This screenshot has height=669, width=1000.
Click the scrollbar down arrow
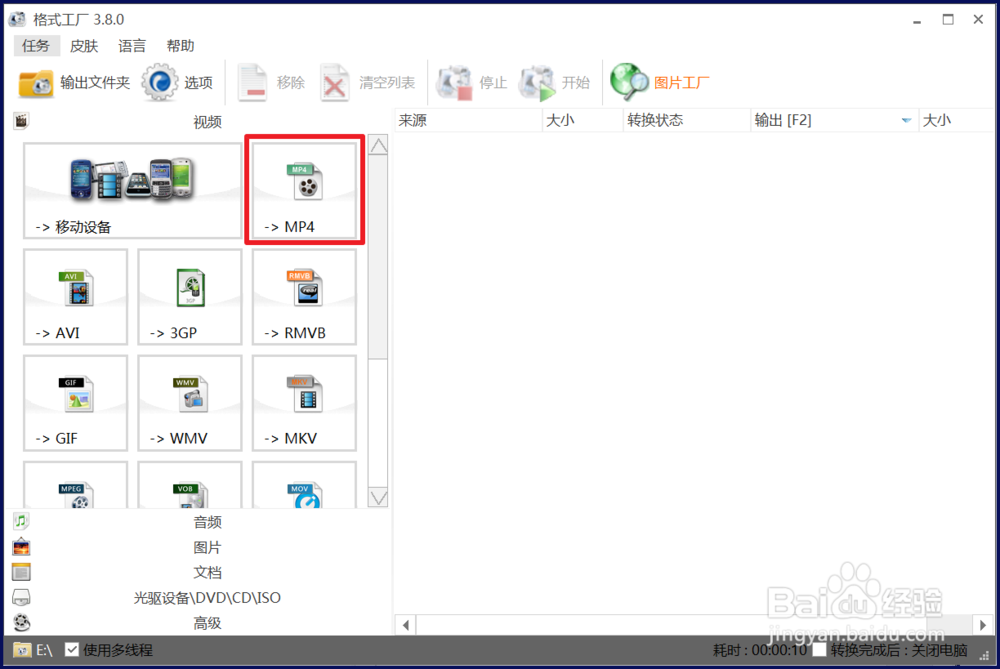(x=378, y=496)
